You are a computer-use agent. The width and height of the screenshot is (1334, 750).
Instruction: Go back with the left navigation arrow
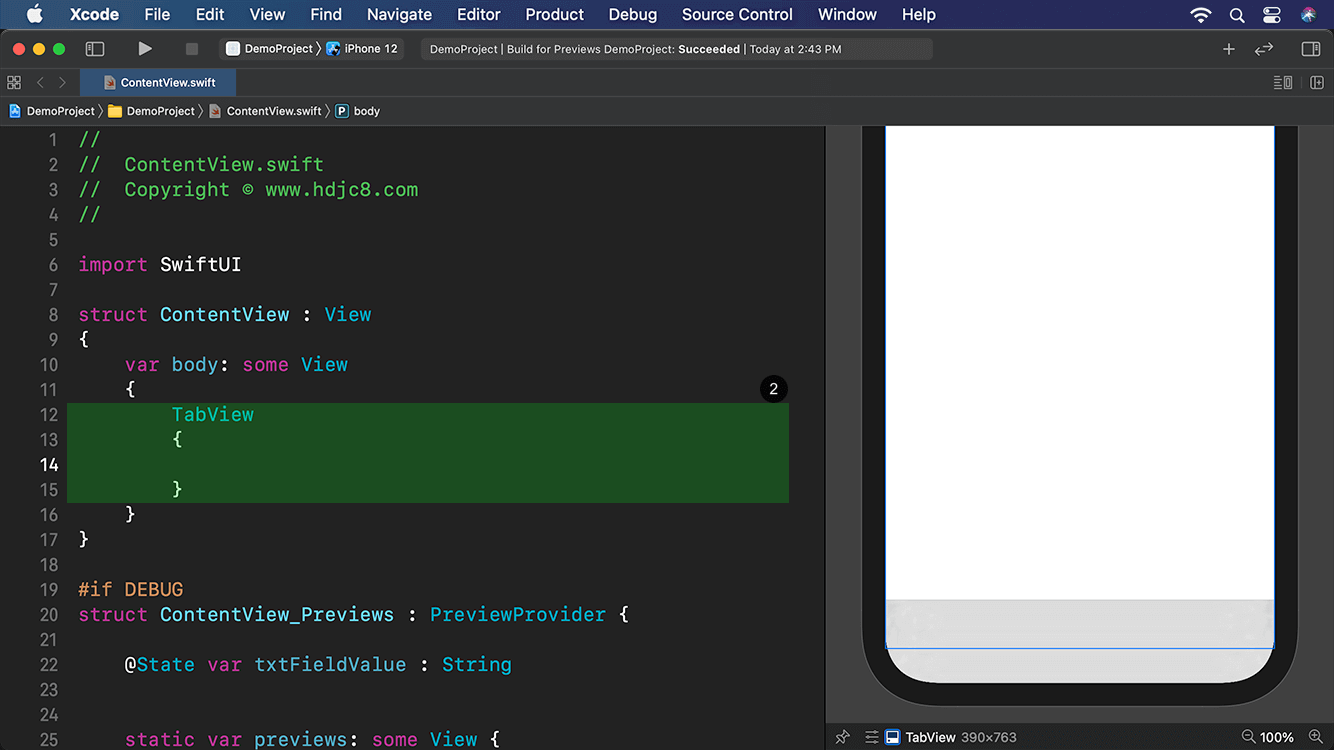[x=40, y=82]
